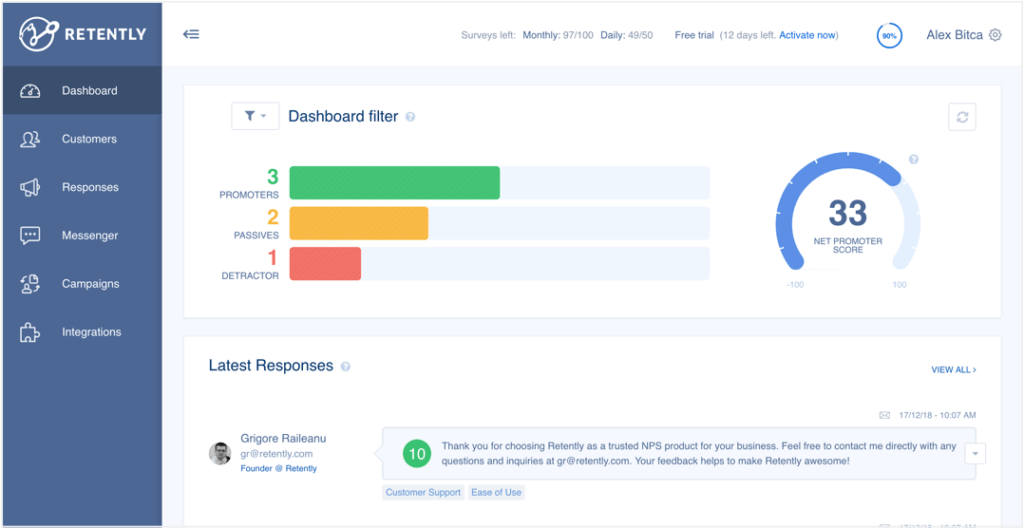Click the Latest Responses heading
The image size is (1024, 528).
(x=271, y=365)
